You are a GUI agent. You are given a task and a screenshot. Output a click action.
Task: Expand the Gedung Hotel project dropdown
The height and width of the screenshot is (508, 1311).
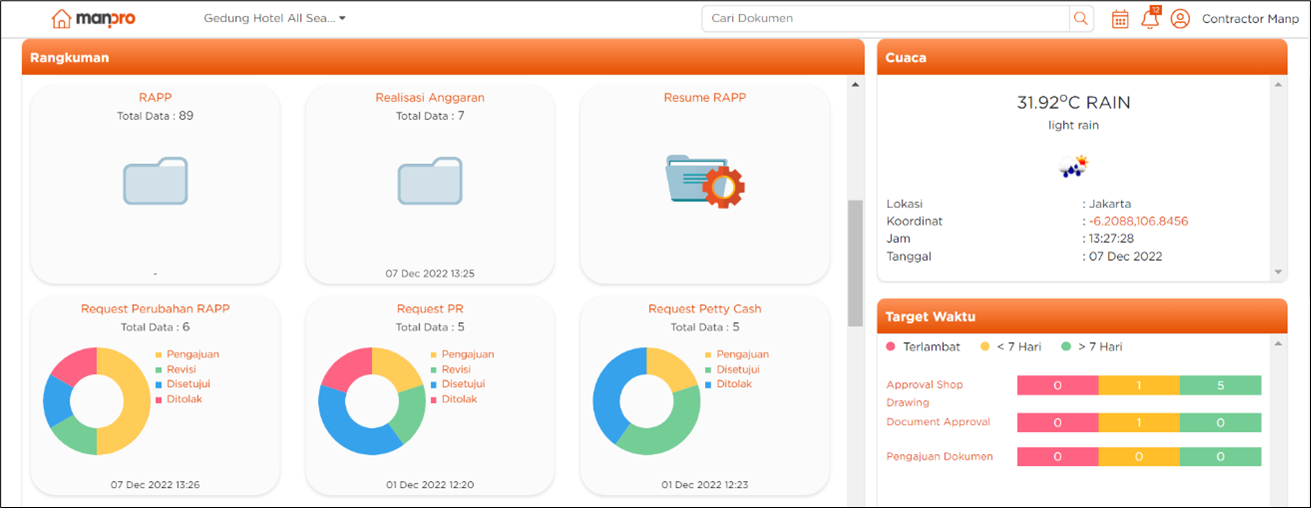pyautogui.click(x=274, y=18)
